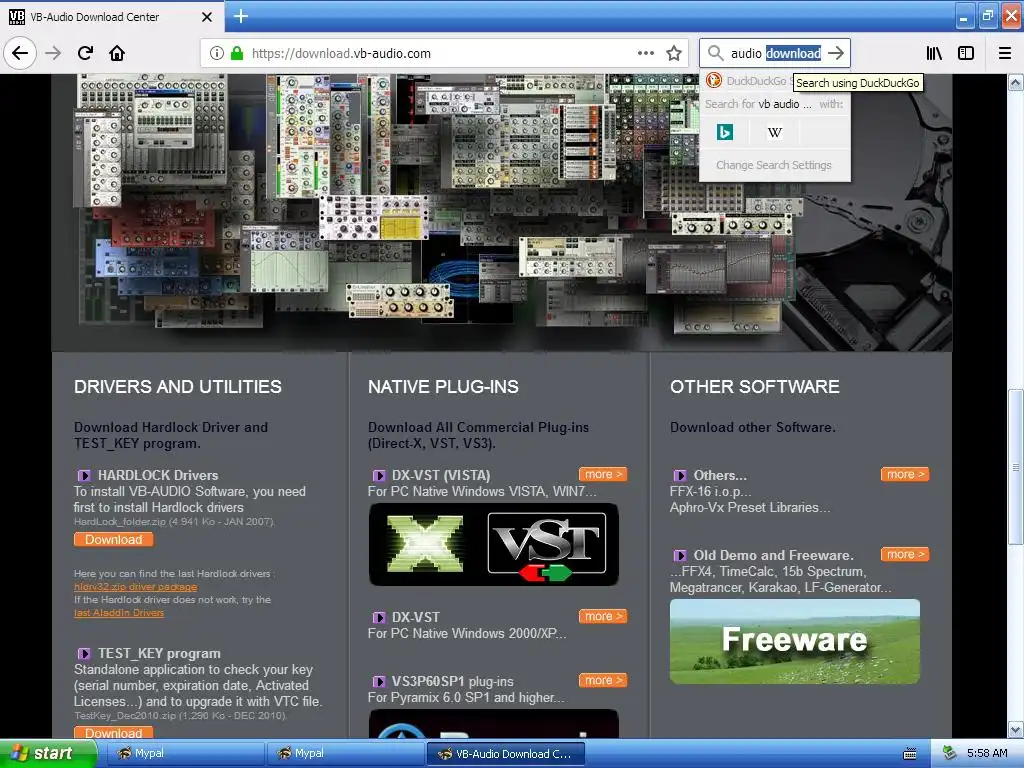1024x768 pixels.
Task: Click the arrow bullet beside TEST_KEY program
Action: coord(84,654)
